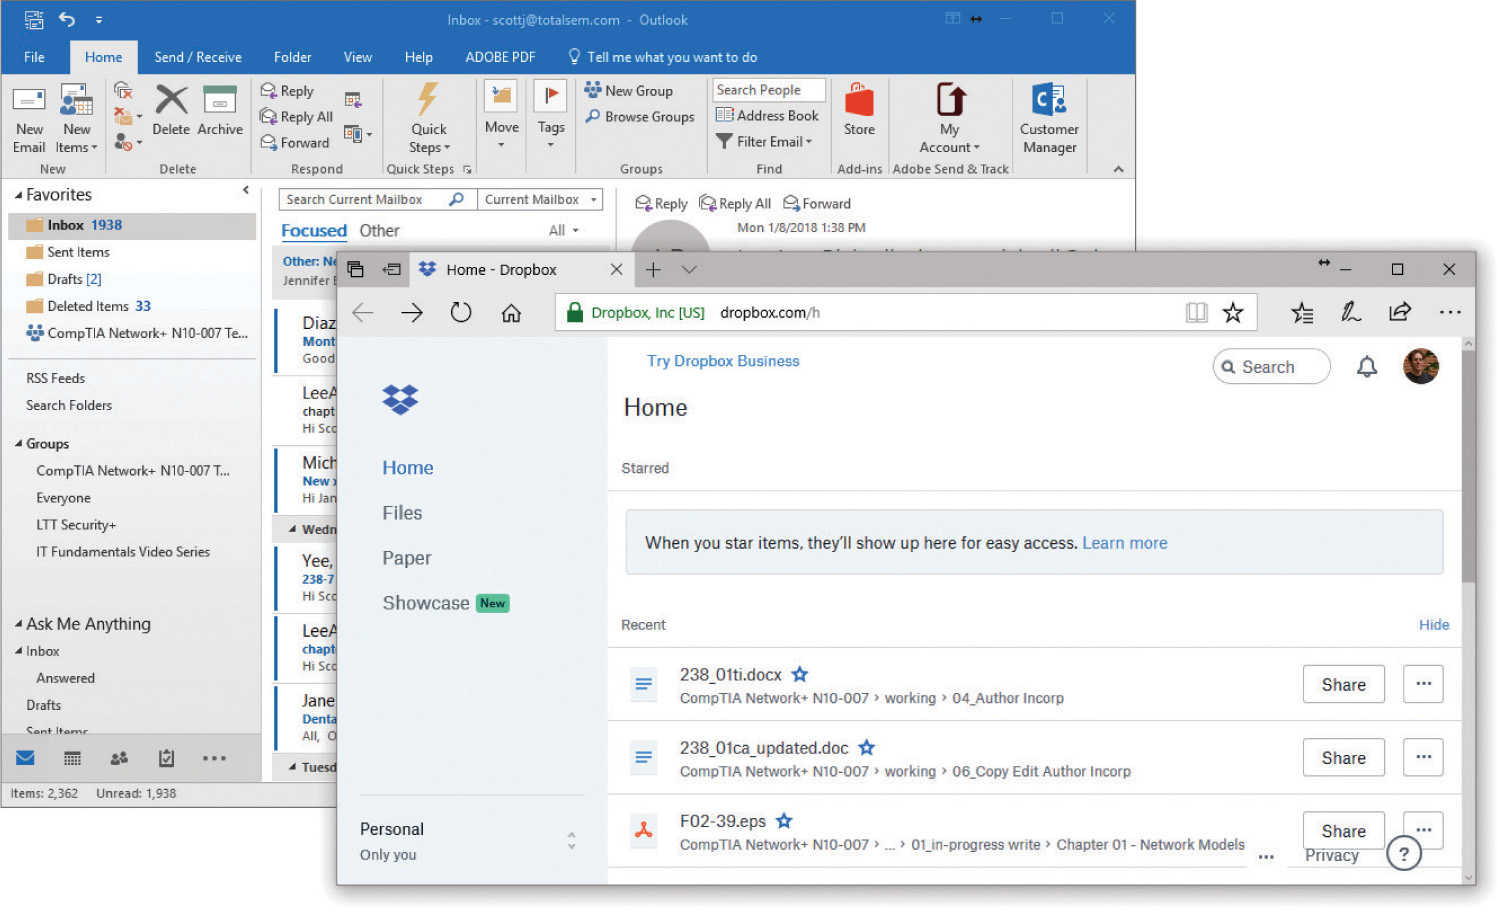The height and width of the screenshot is (910, 1497).
Task: Open the All filter dropdown
Action: point(563,230)
